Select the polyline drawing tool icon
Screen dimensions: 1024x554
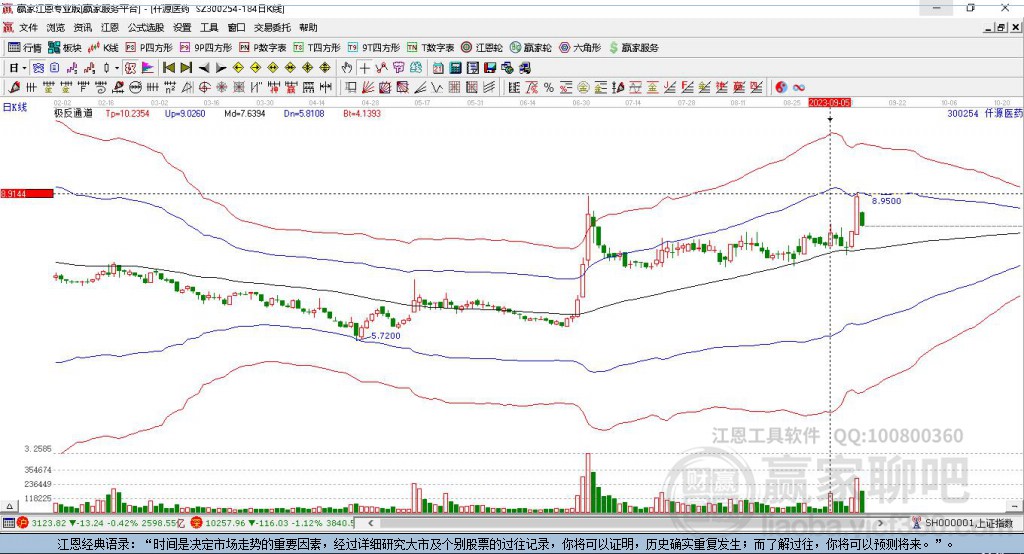(381, 68)
